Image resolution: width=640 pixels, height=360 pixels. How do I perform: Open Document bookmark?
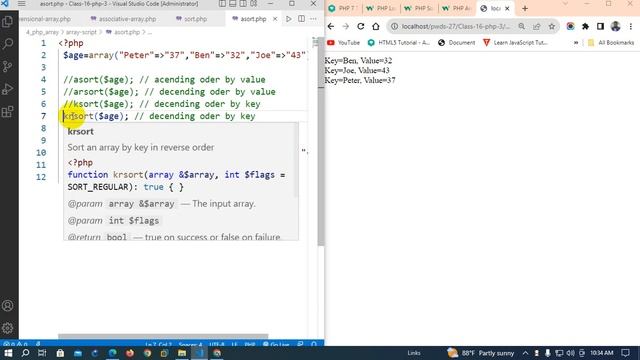tap(456, 42)
